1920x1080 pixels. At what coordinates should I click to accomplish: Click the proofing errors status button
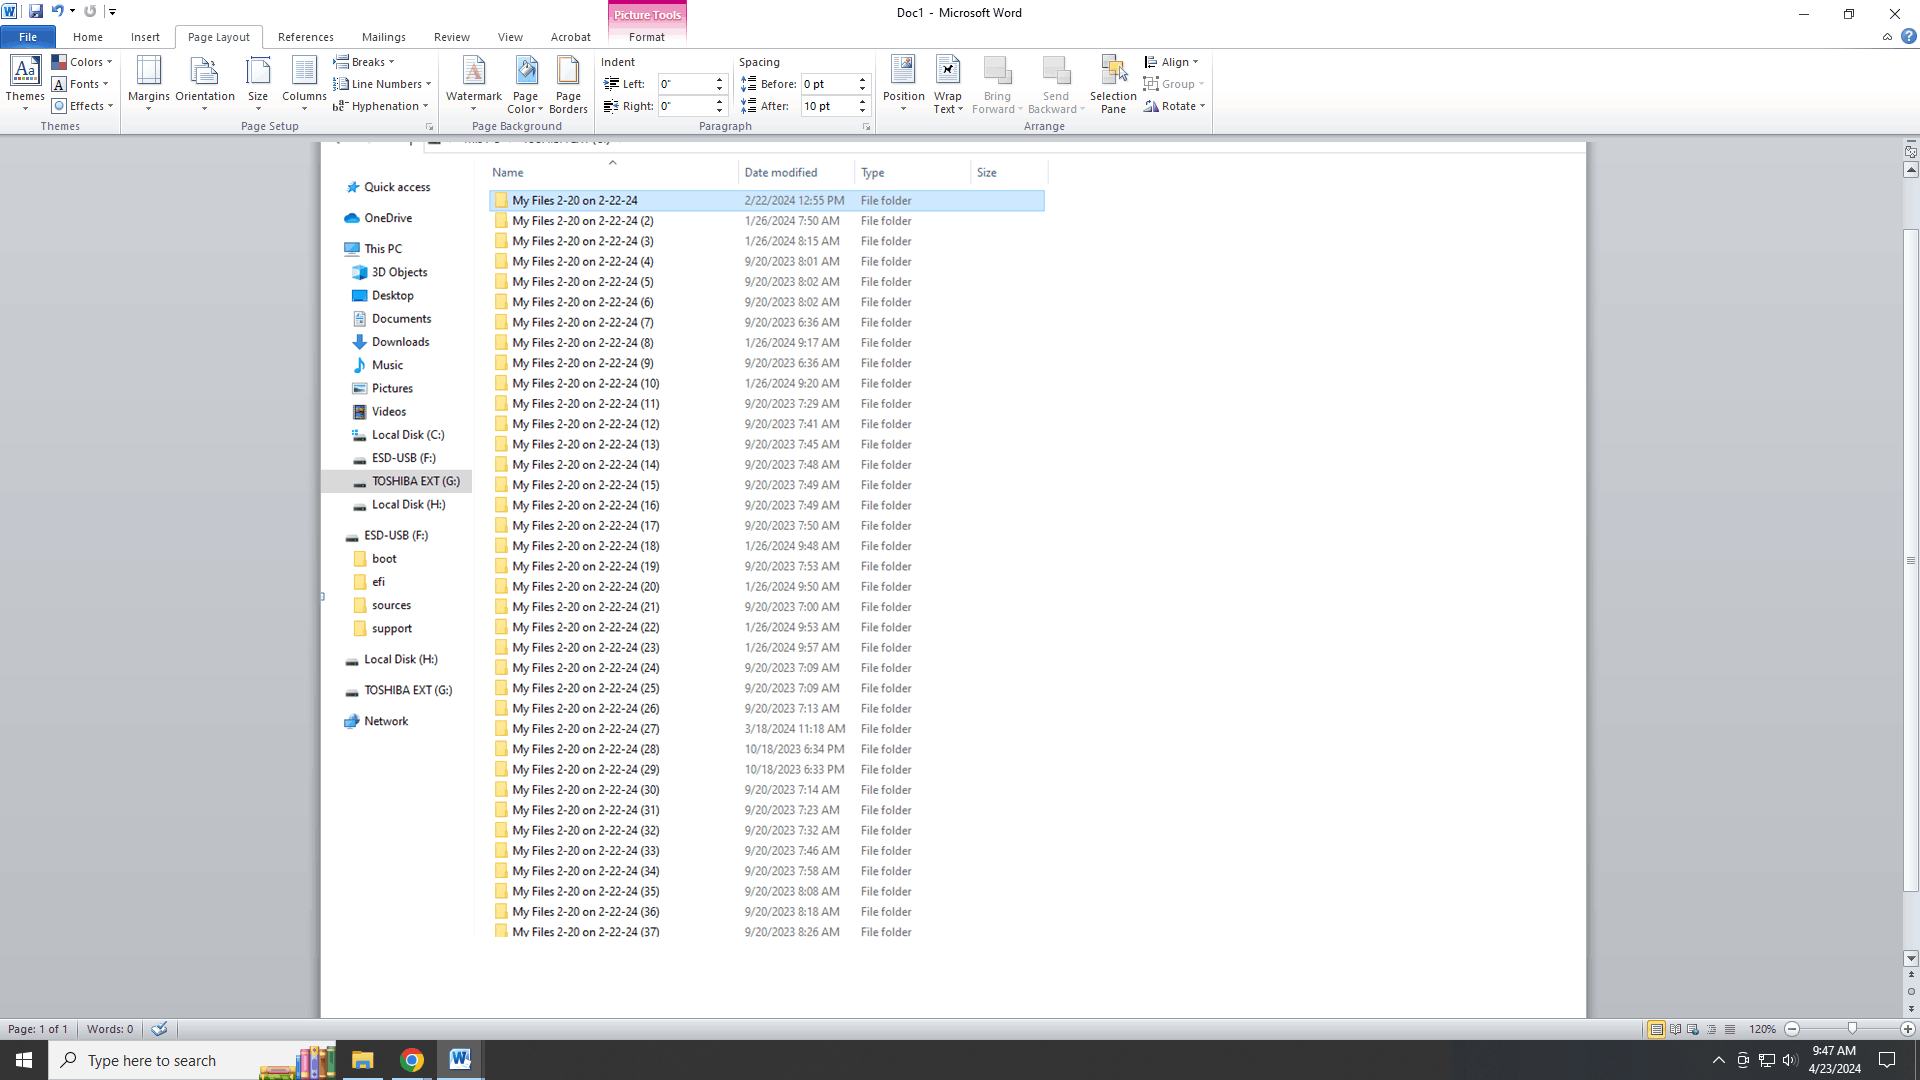159,1029
